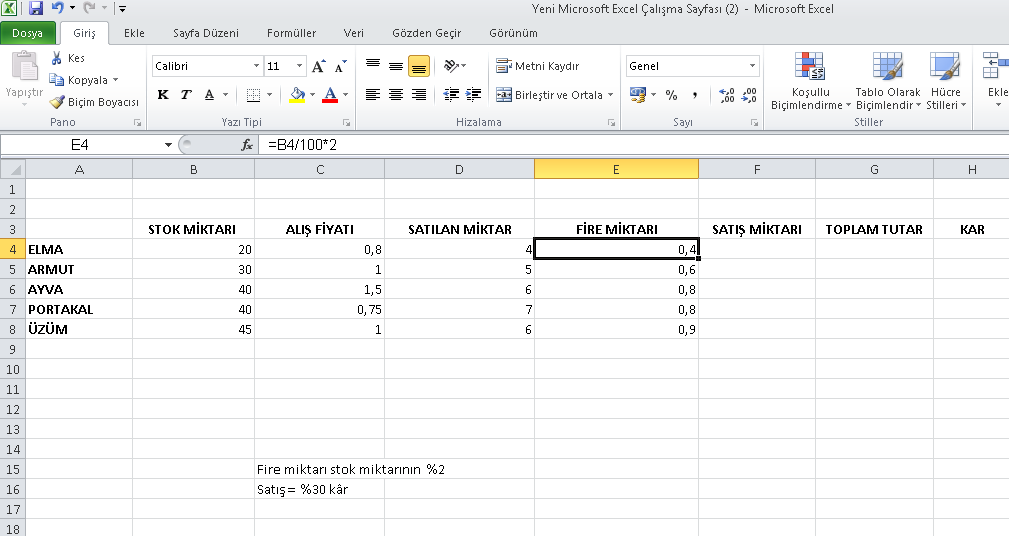Click the TOPLAM TUTAR header cell
Image resolution: width=1009 pixels, height=536 pixels.
click(x=874, y=229)
